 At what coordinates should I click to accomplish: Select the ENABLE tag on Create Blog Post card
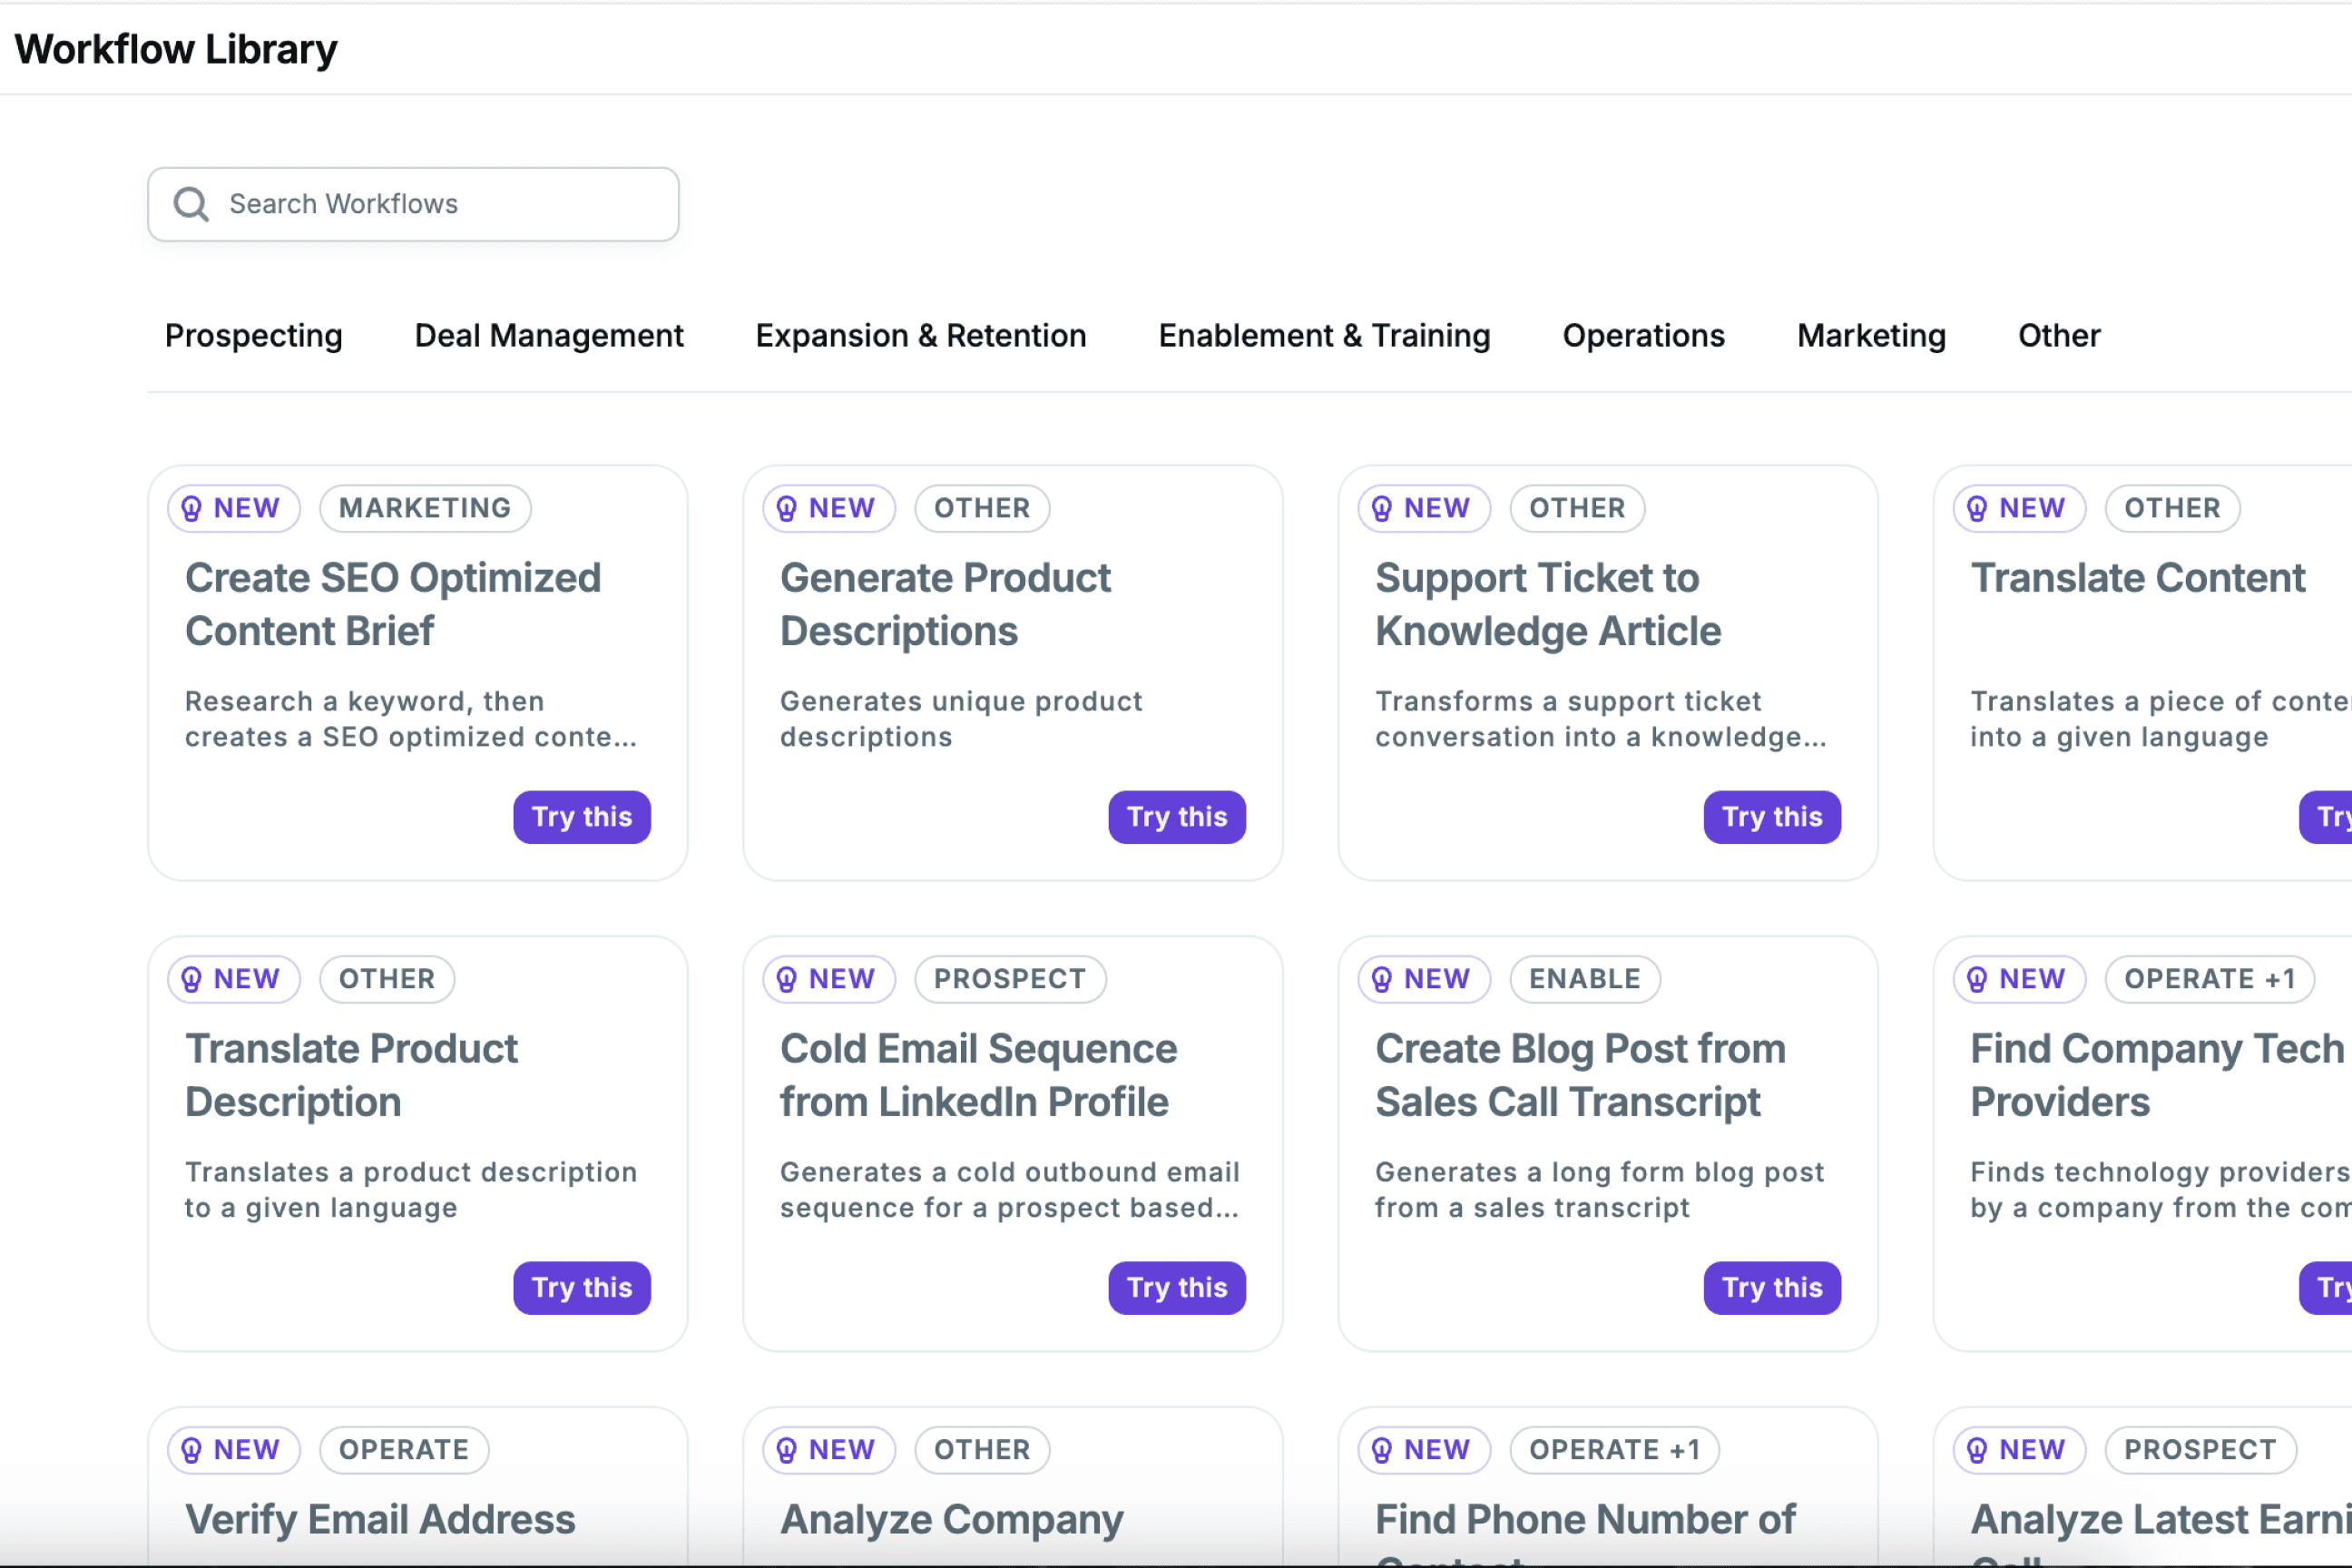click(1584, 979)
